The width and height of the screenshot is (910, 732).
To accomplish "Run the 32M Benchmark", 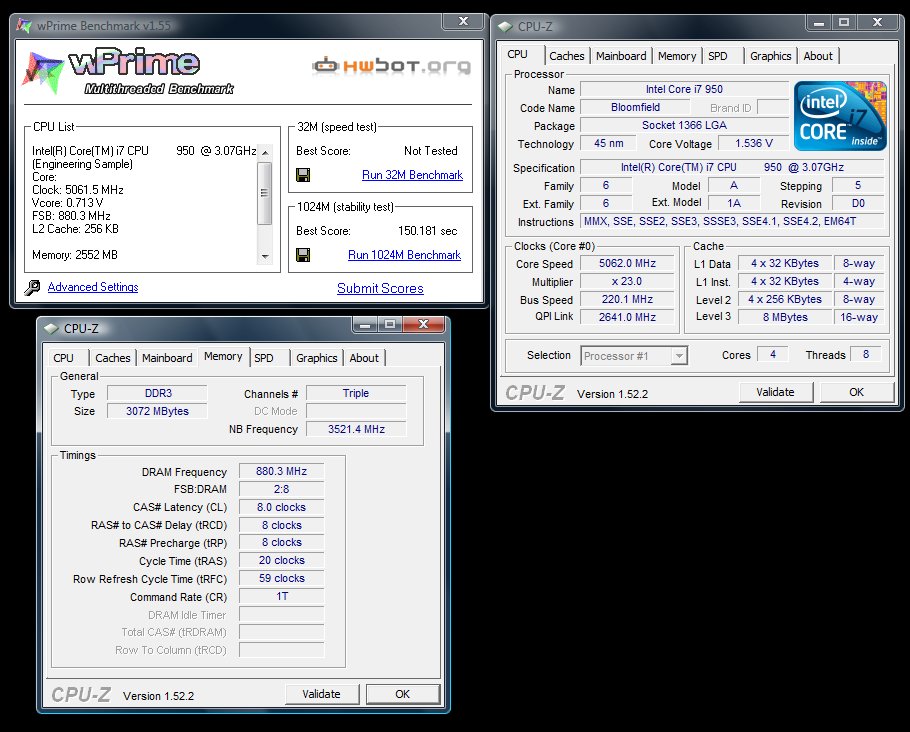I will coord(412,175).
